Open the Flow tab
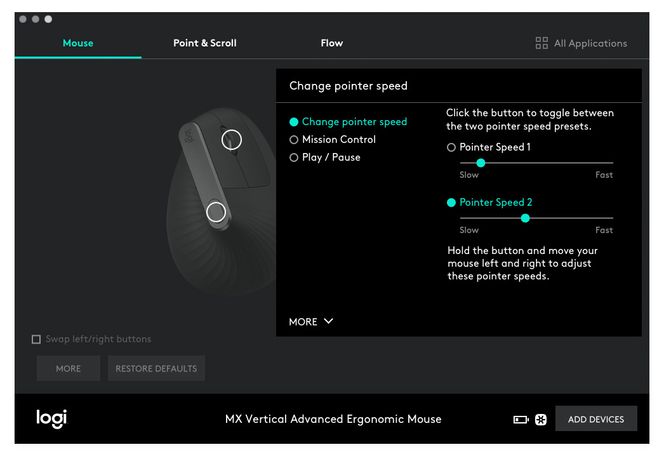 click(x=332, y=43)
